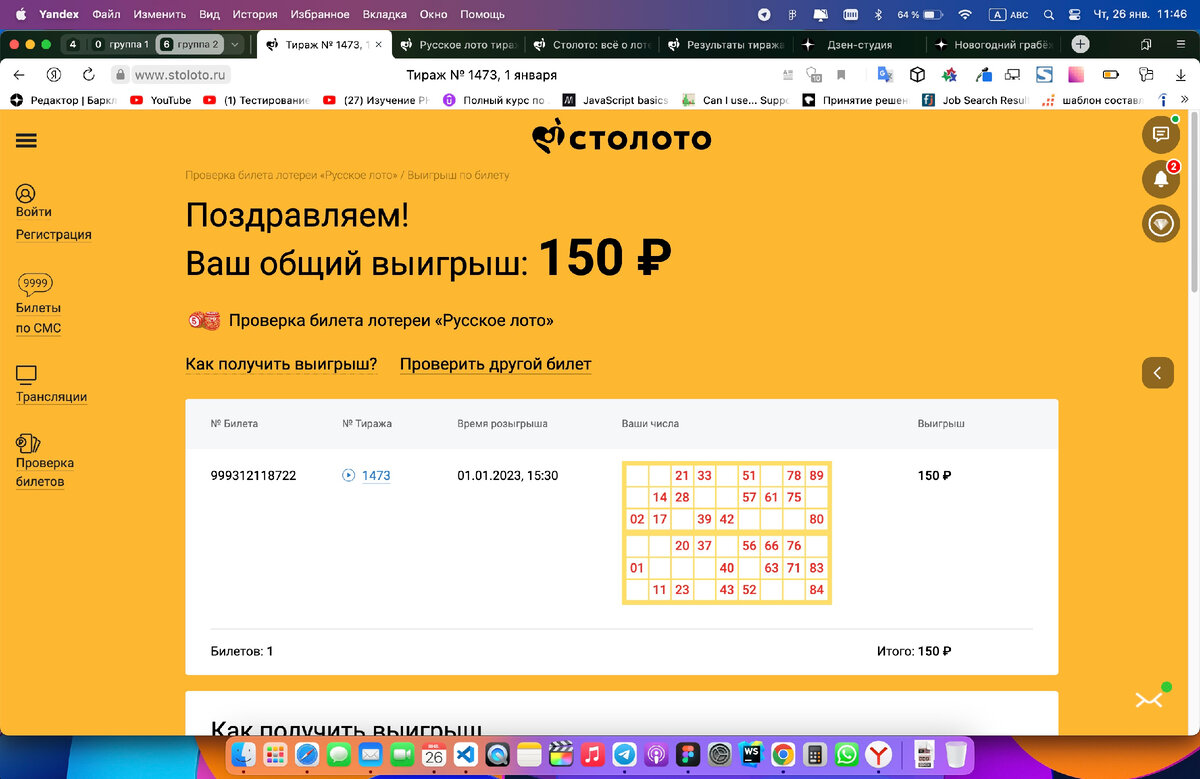Open the Как получить выигрыш? link
Image resolution: width=1200 pixels, height=779 pixels.
(x=281, y=364)
